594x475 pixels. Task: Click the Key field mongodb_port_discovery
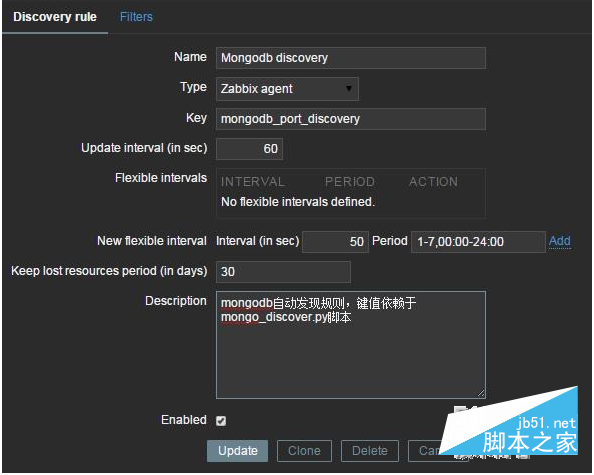point(350,119)
